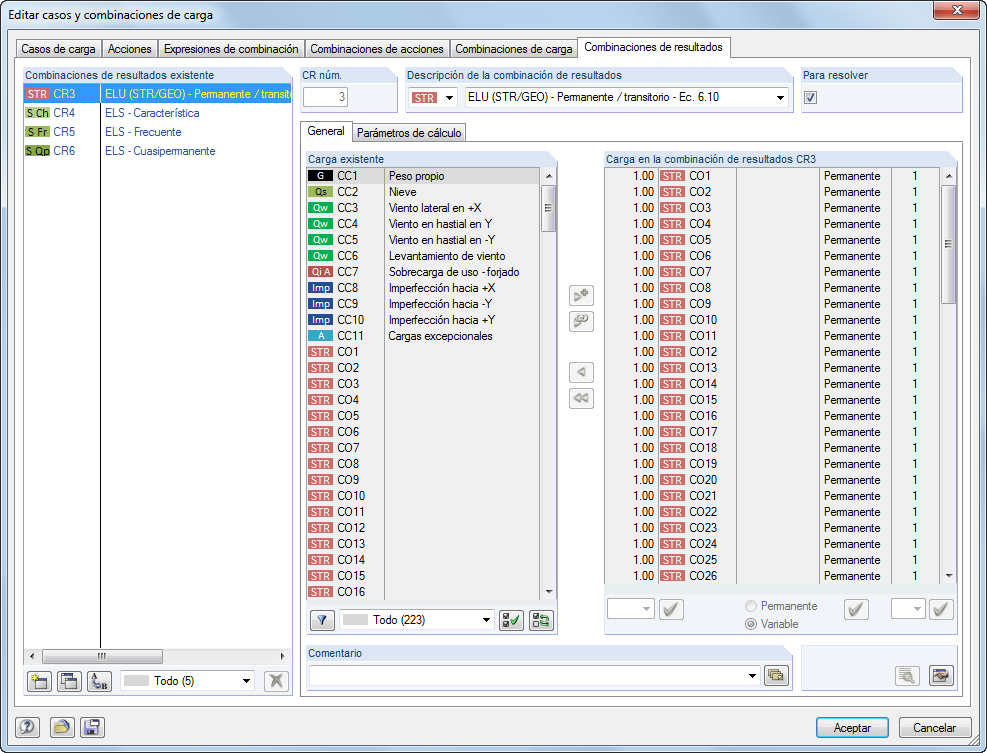This screenshot has height=753, width=987.
Task: Open the Comentario dropdown arrow
Action: (x=752, y=676)
